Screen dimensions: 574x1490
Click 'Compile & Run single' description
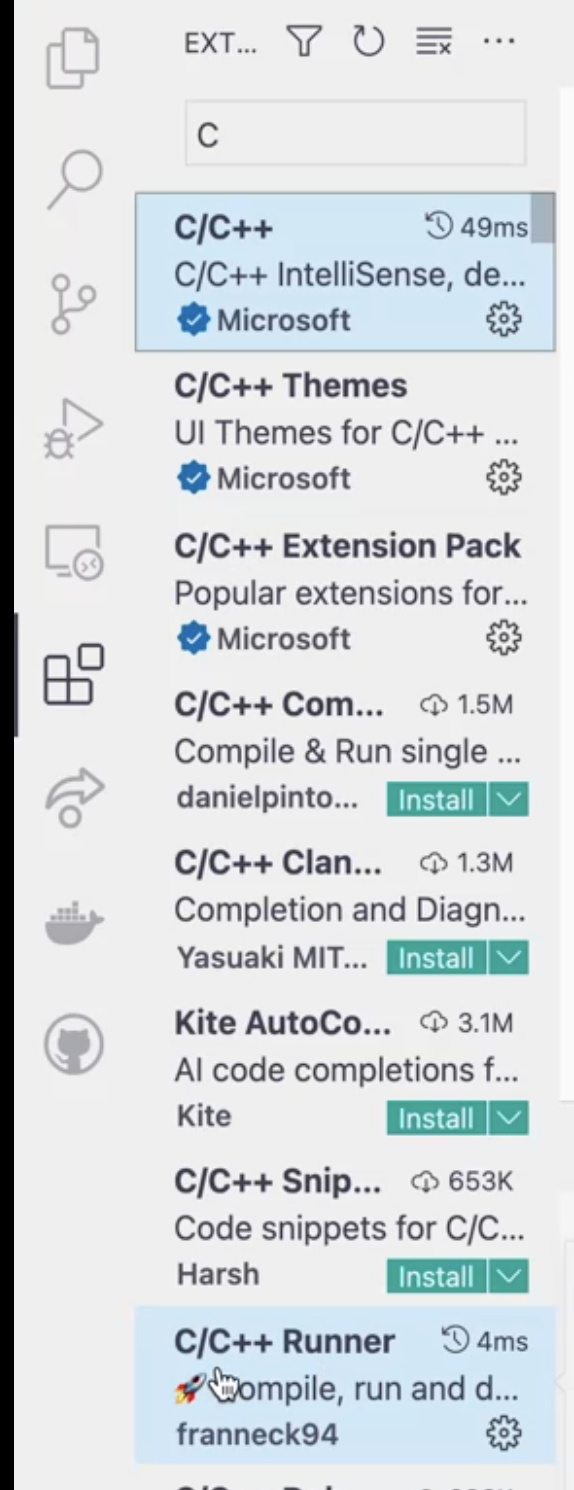[x=348, y=752]
